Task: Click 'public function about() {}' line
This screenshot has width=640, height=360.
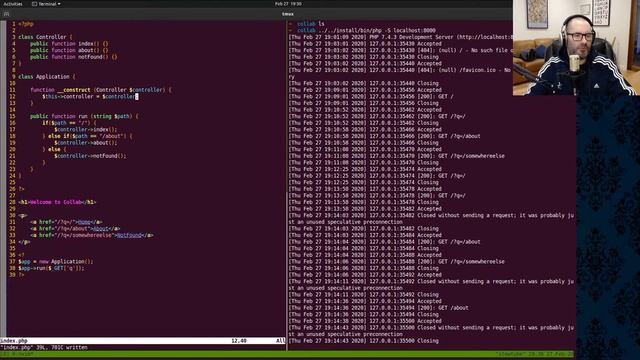Action: pos(69,50)
